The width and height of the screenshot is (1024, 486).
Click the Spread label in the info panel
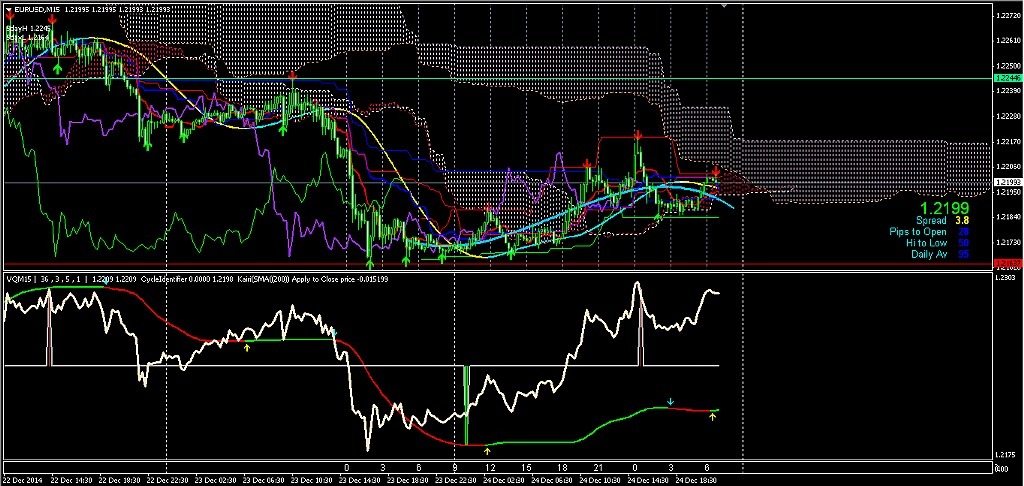931,221
